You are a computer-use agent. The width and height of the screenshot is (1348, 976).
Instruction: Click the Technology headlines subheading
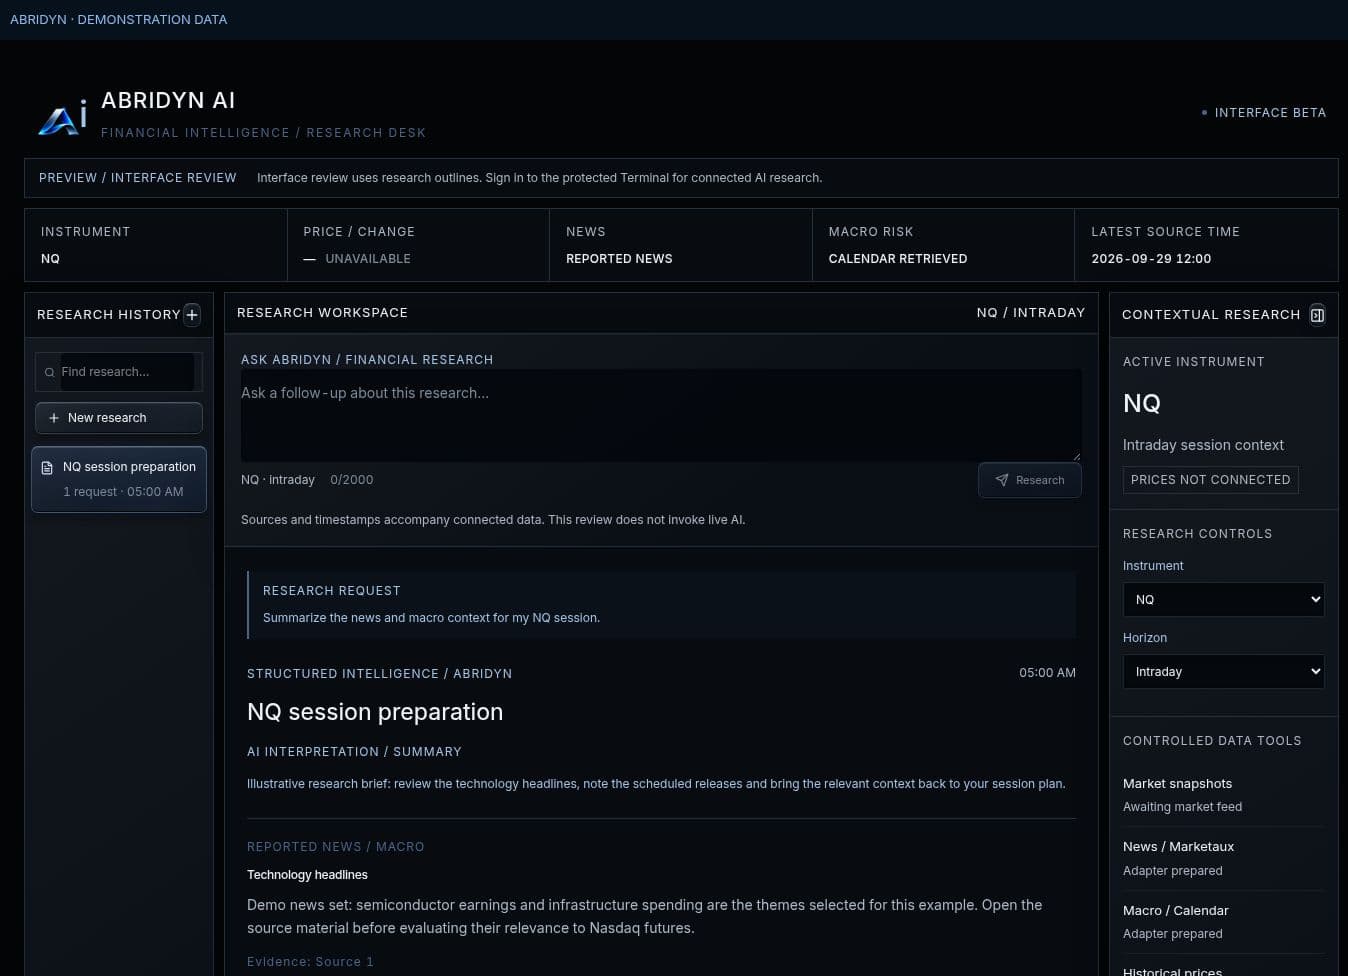[307, 875]
